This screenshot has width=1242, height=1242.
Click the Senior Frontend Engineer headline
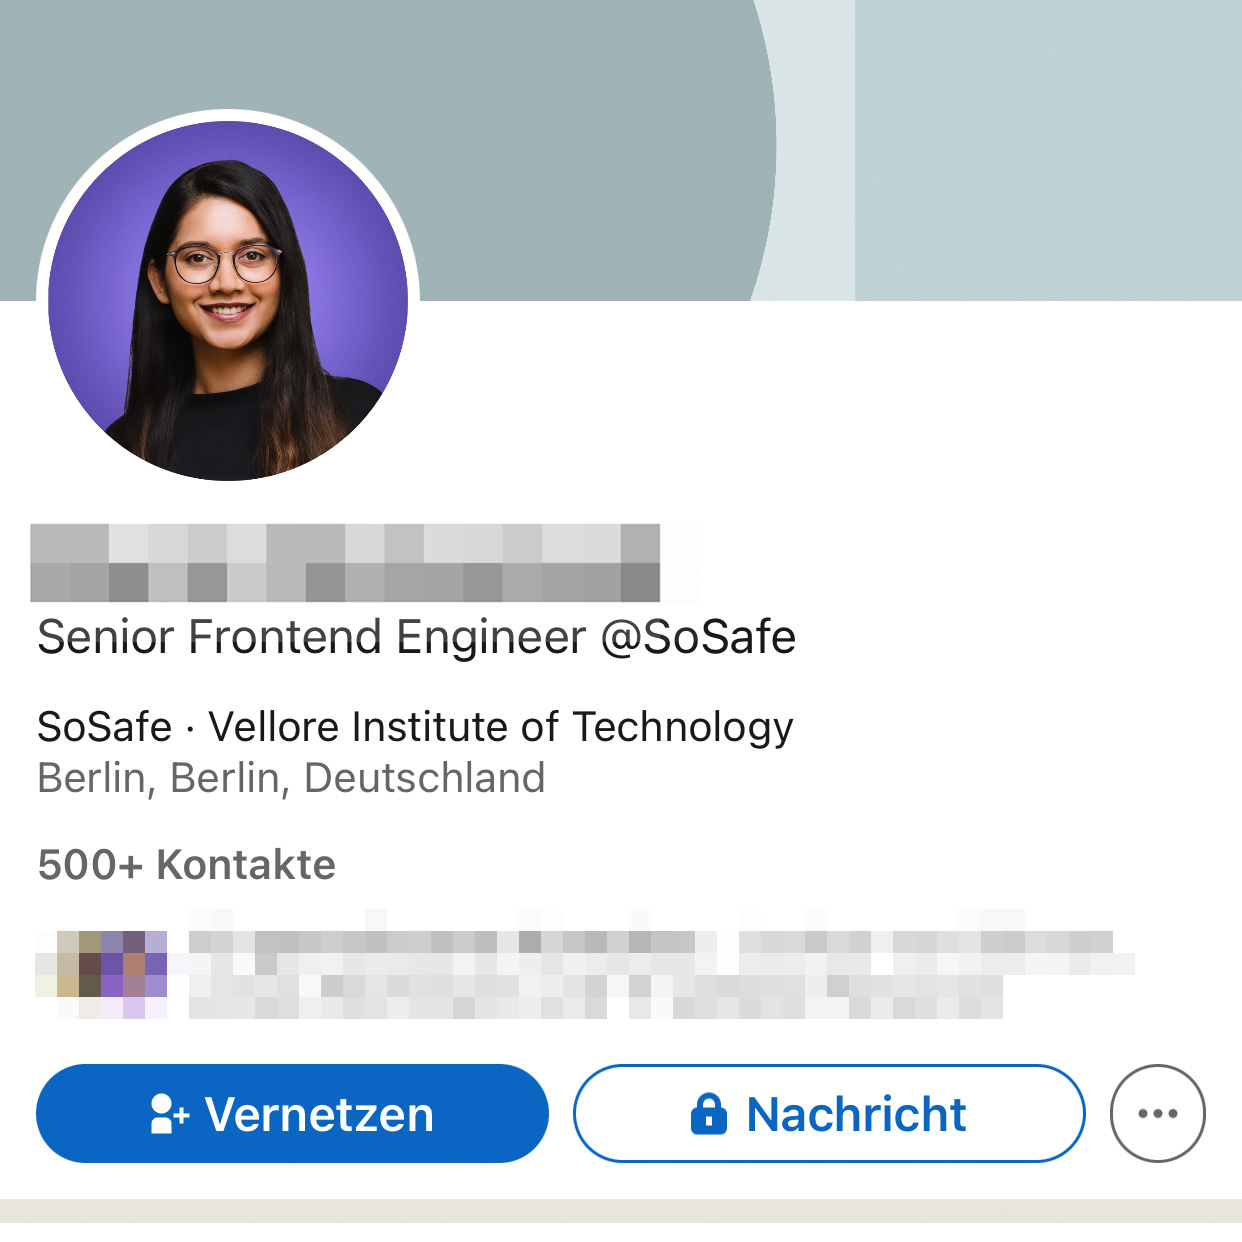416,637
